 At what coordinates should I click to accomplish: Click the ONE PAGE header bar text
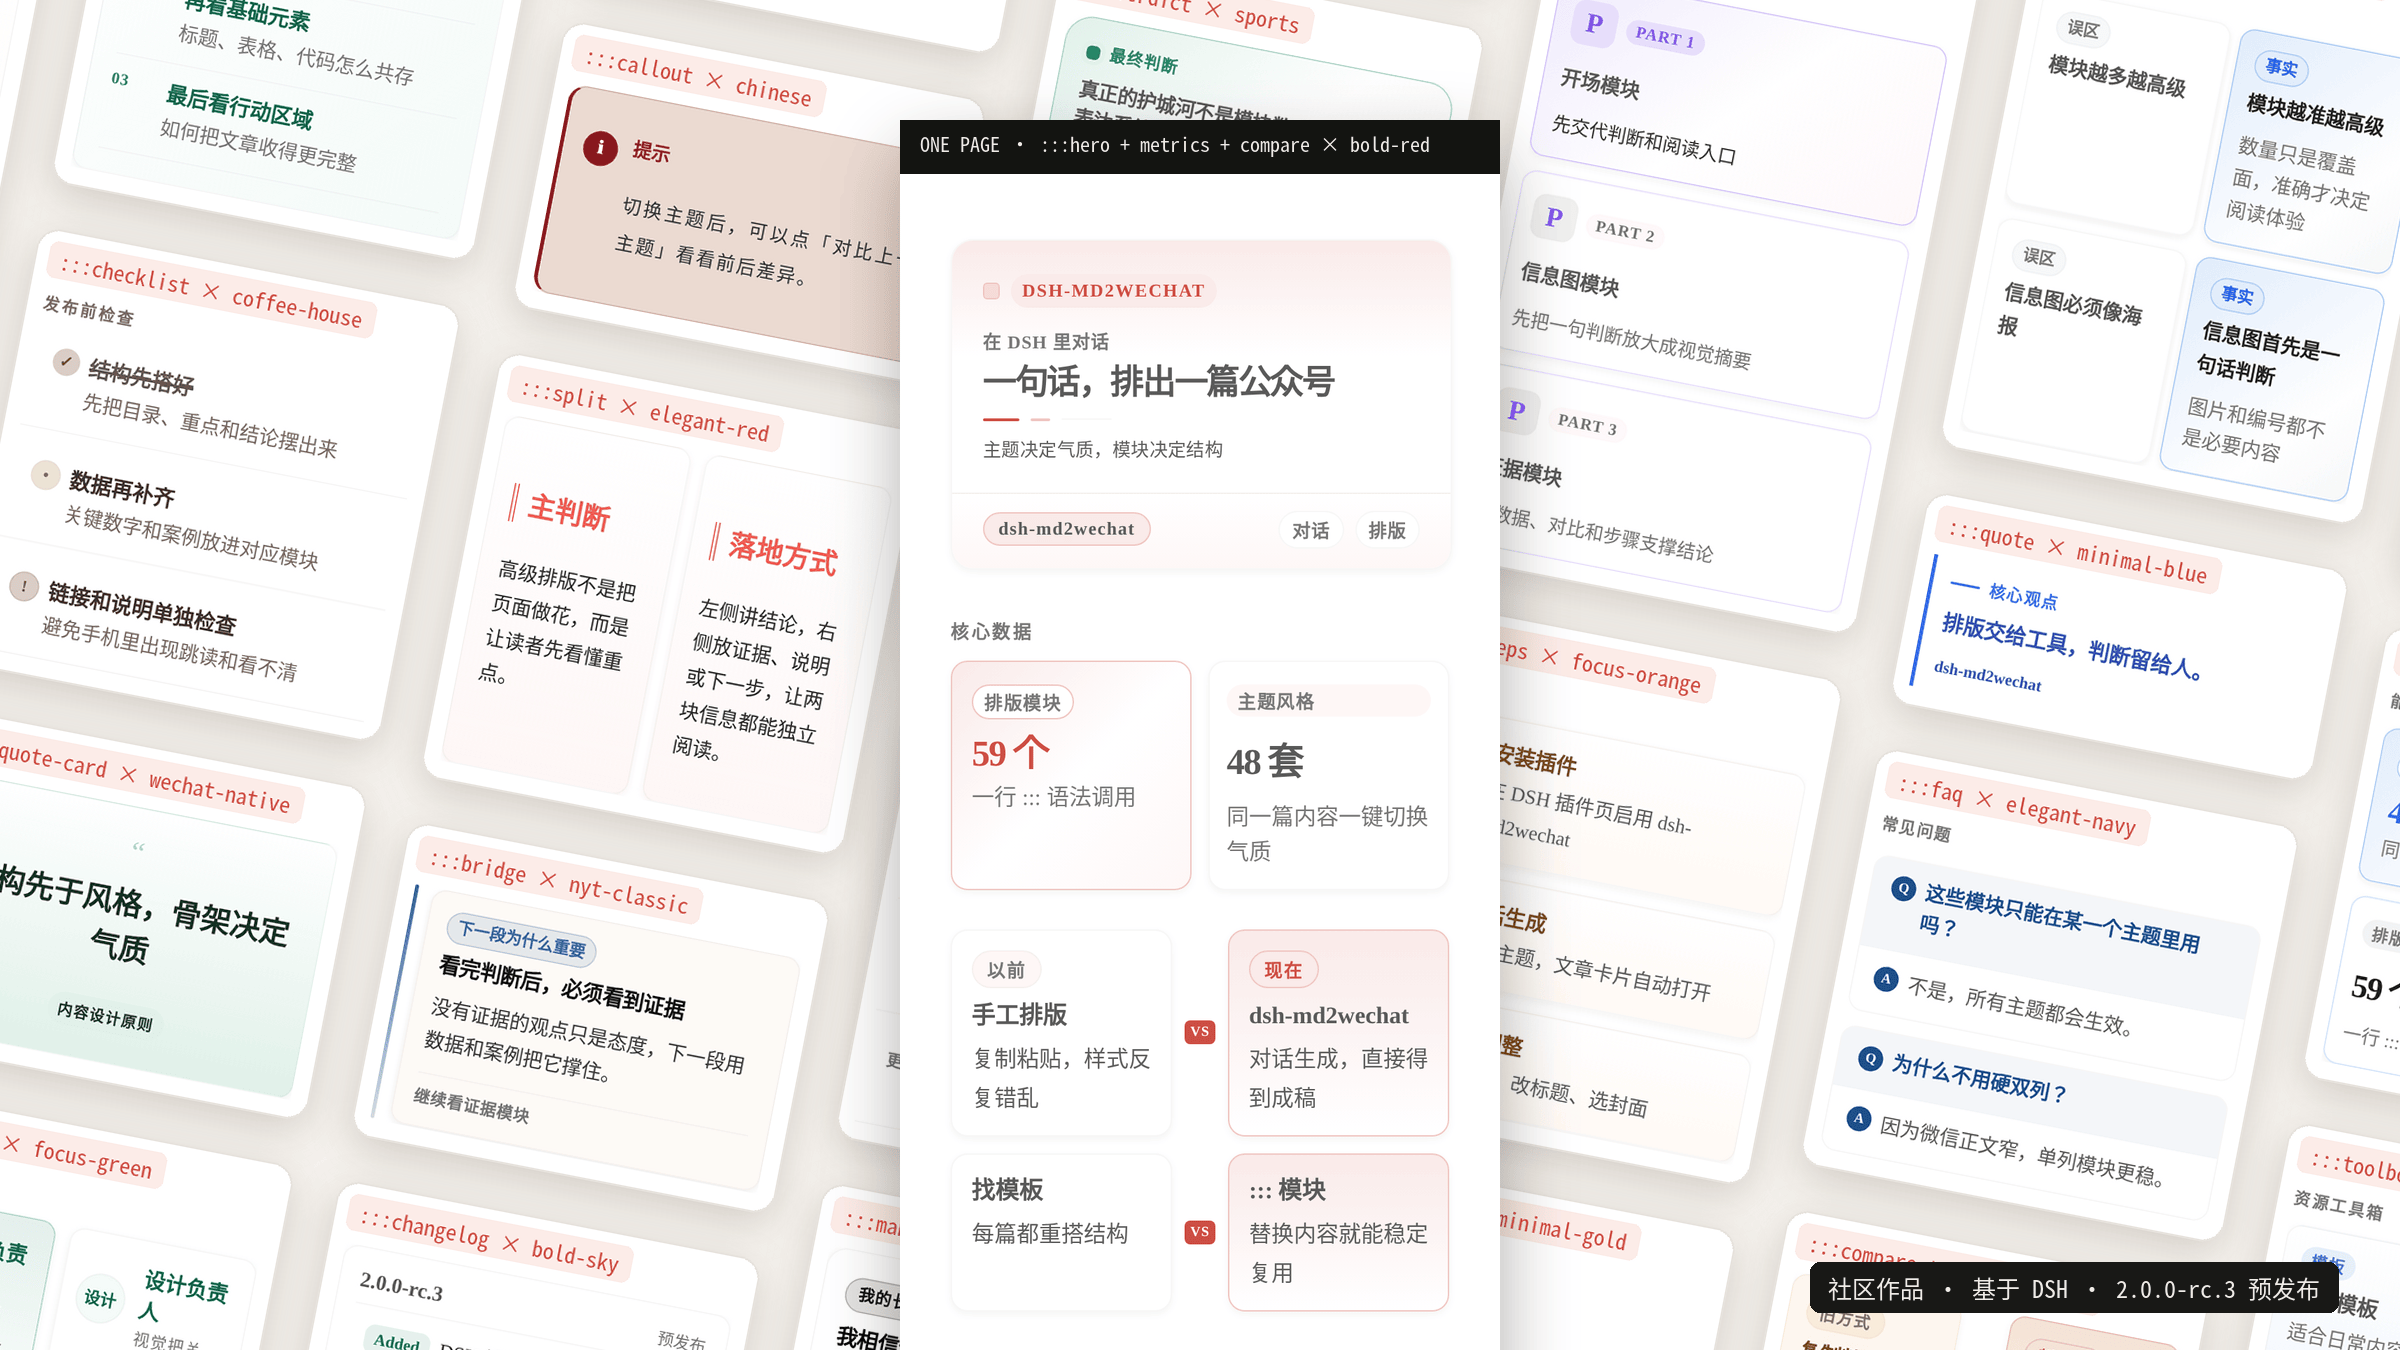coord(1175,145)
